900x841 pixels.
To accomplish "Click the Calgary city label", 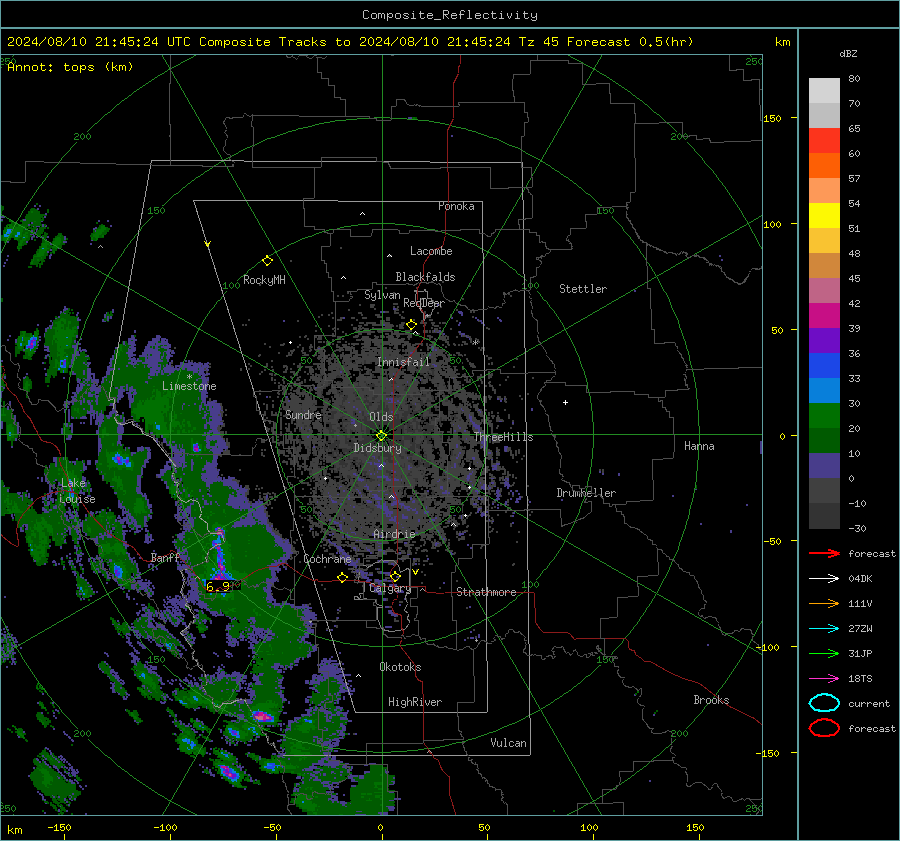I will tap(390, 588).
